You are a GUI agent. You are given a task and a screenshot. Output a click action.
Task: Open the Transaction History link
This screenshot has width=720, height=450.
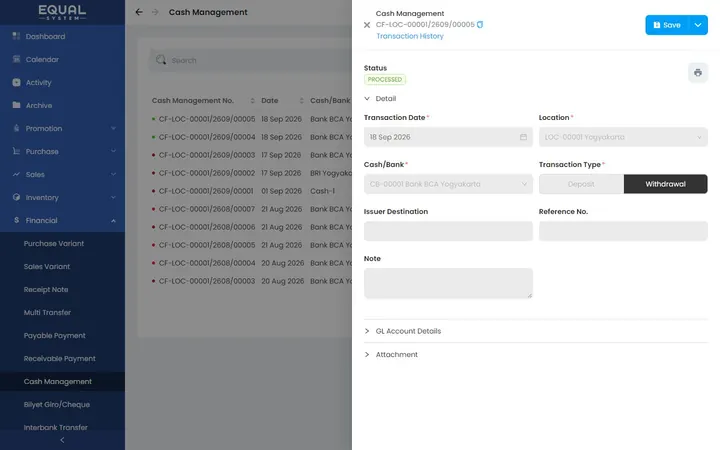410,36
